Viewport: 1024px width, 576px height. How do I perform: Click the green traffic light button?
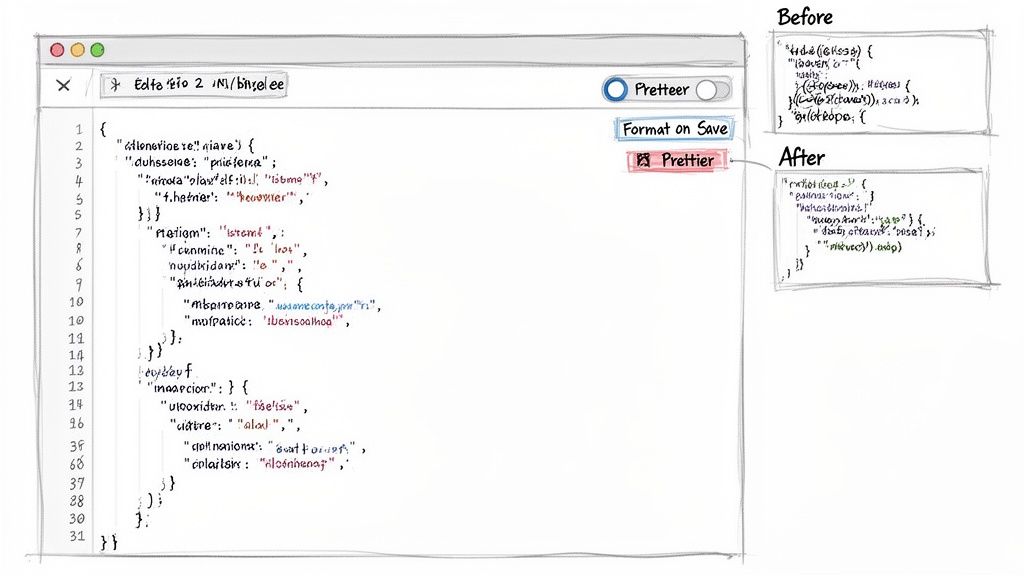[95, 48]
